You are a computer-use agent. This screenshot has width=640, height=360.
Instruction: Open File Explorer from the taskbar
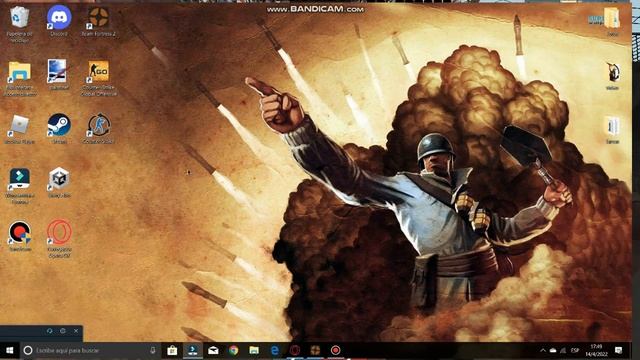(x=254, y=350)
